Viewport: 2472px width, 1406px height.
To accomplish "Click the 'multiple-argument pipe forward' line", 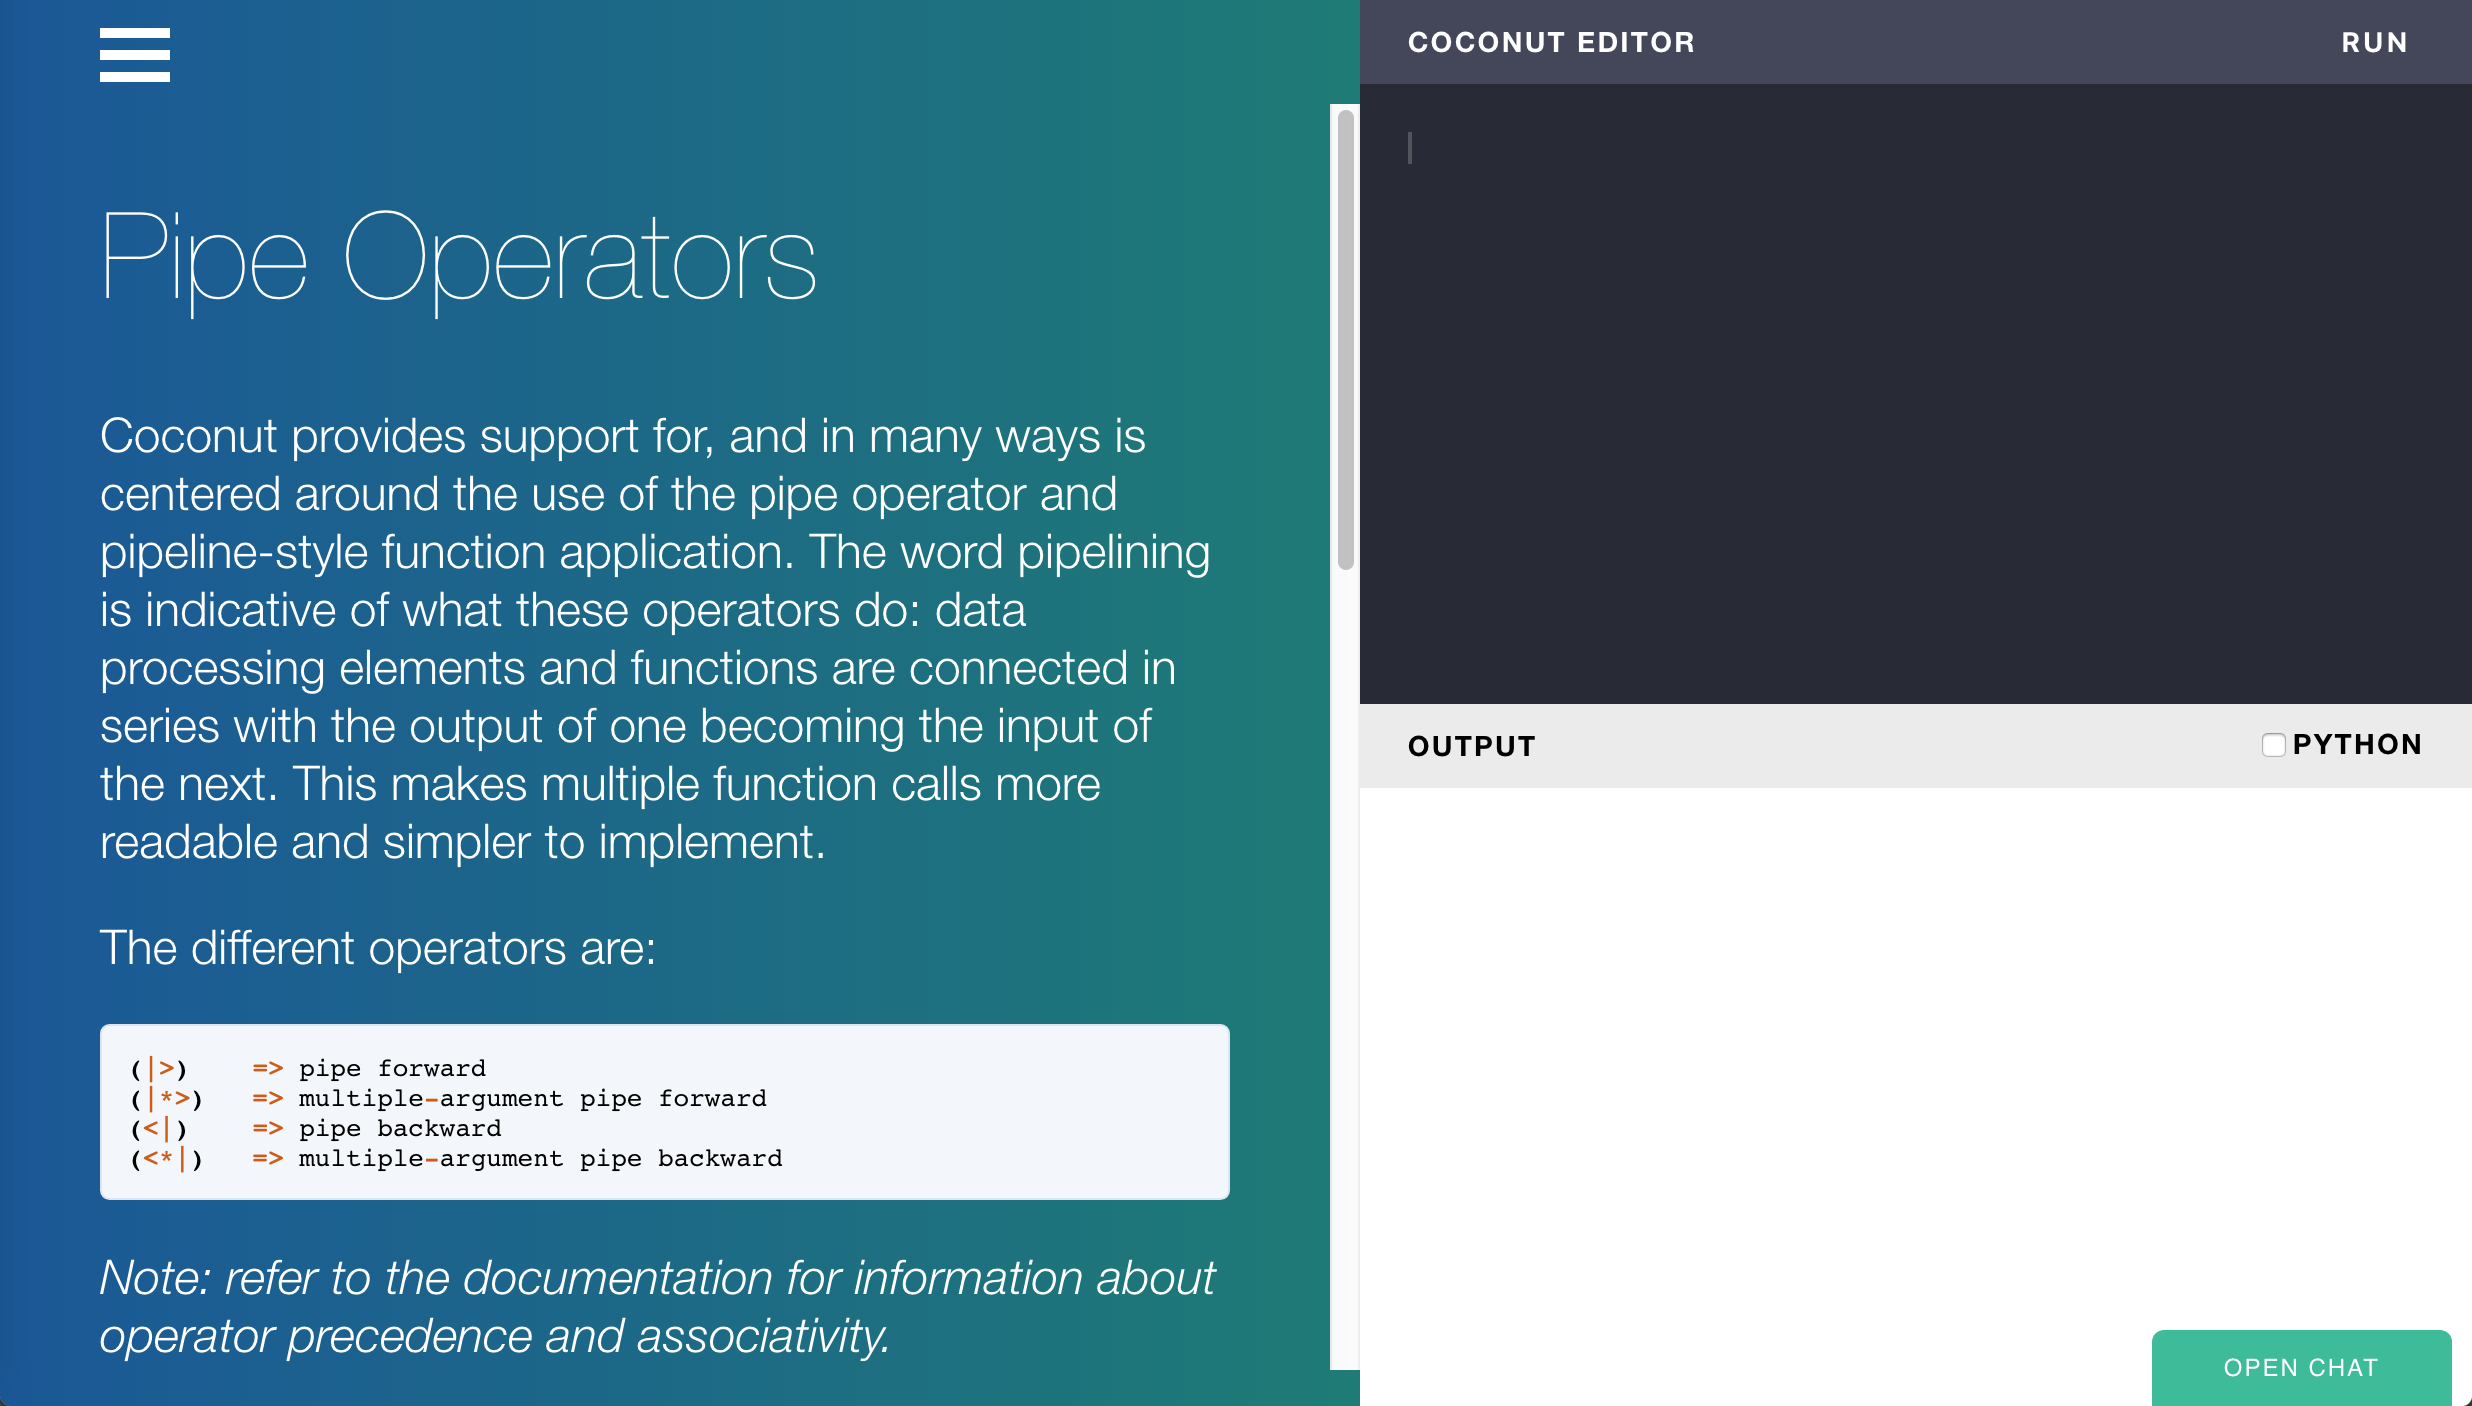I will [448, 1099].
